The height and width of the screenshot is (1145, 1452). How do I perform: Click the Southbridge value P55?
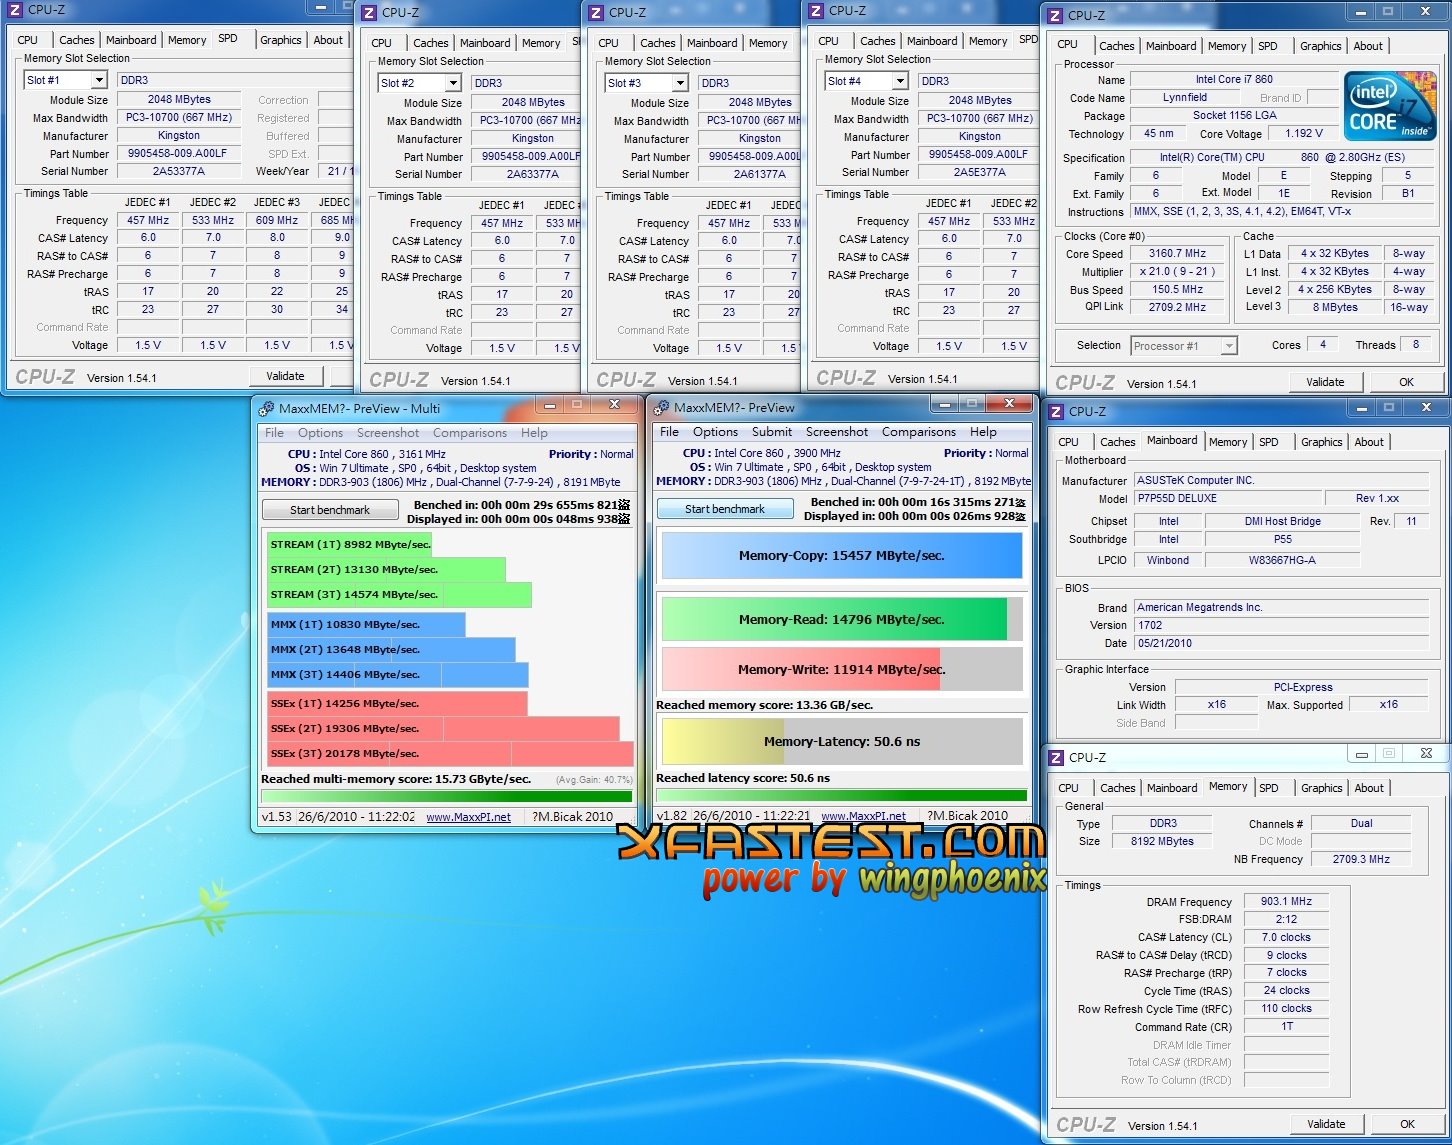[1282, 539]
